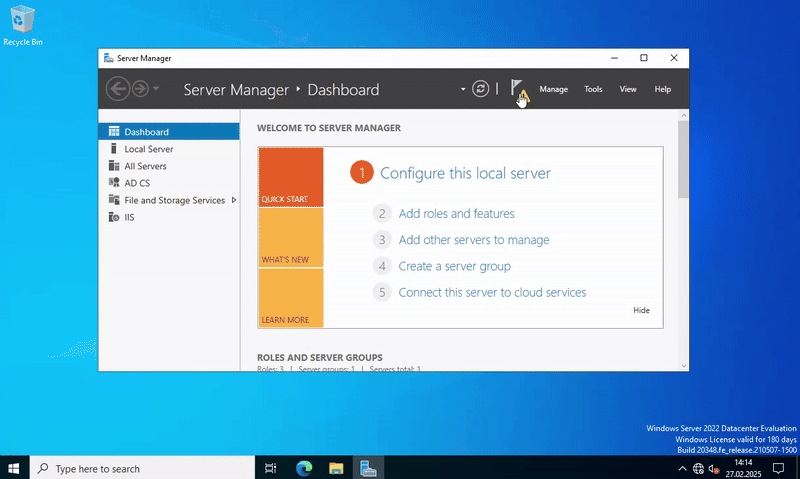
Task: Click the Server Manager title bar icon
Action: coord(108,58)
